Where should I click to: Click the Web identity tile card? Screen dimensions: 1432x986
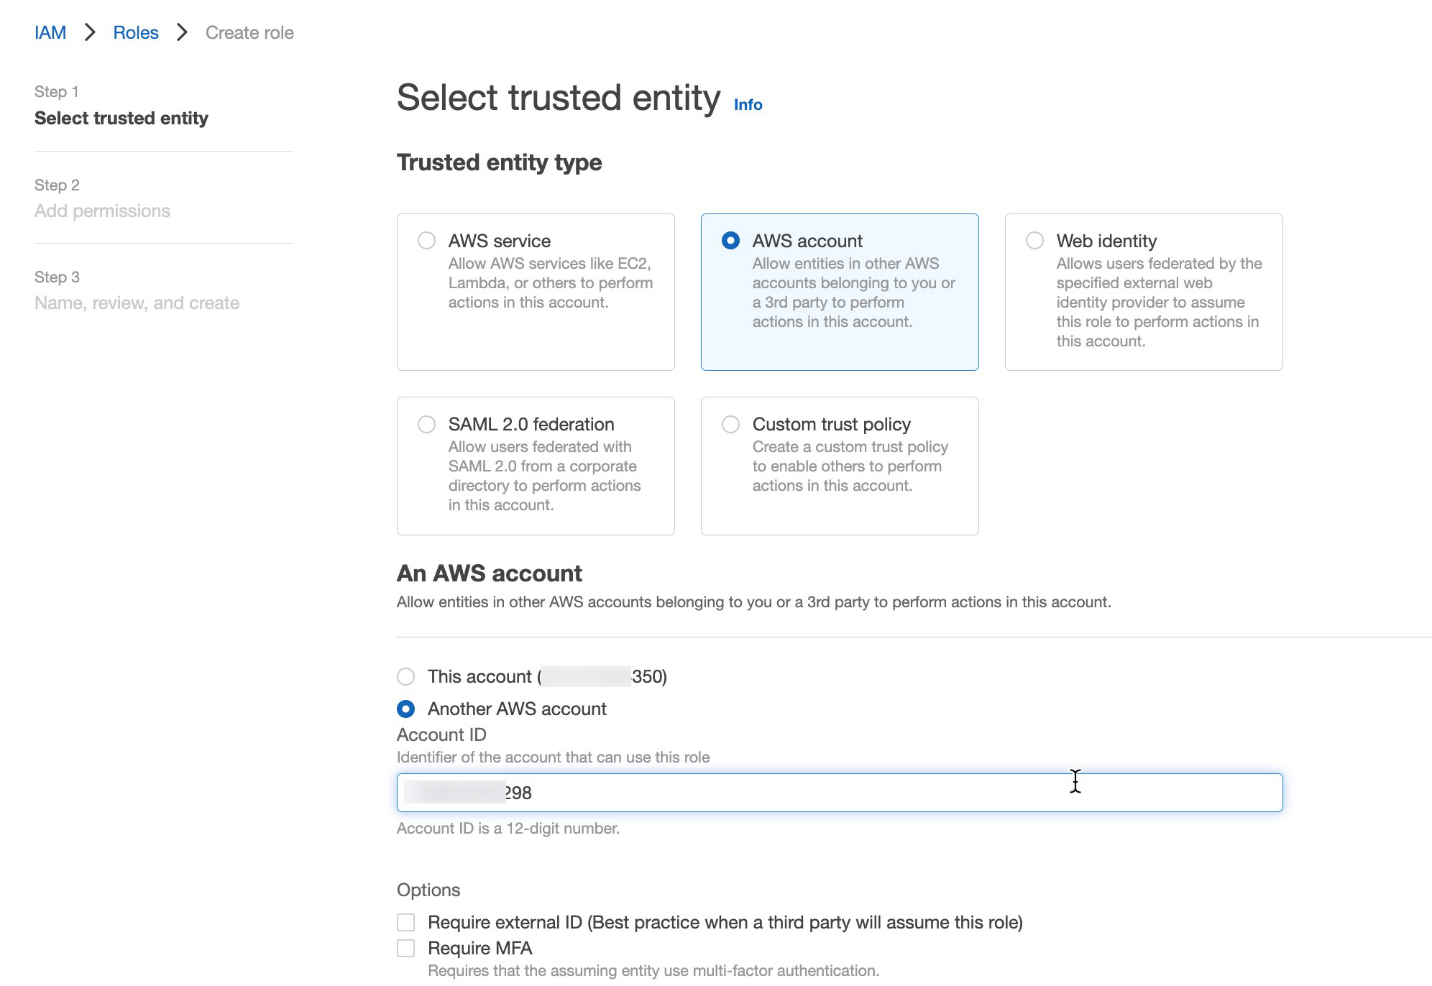(1143, 291)
